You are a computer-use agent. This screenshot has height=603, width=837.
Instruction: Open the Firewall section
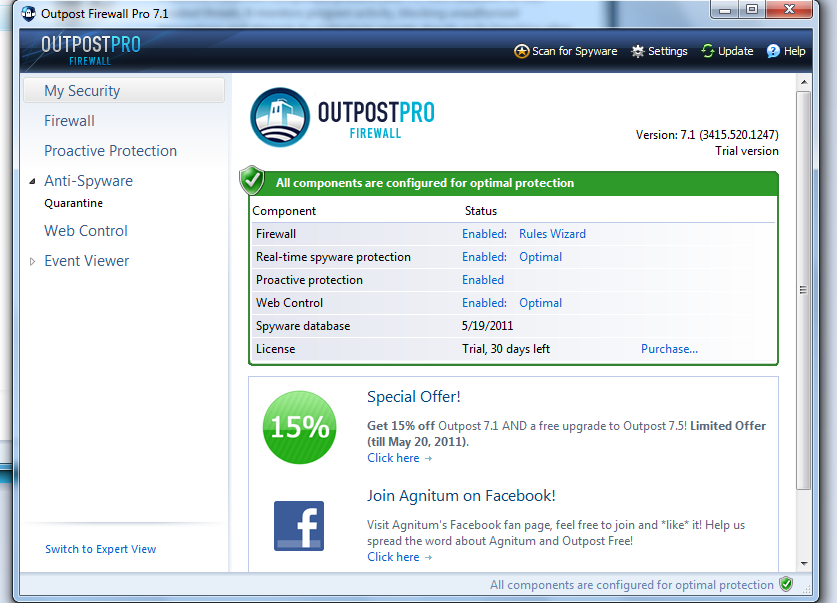pyautogui.click(x=69, y=121)
